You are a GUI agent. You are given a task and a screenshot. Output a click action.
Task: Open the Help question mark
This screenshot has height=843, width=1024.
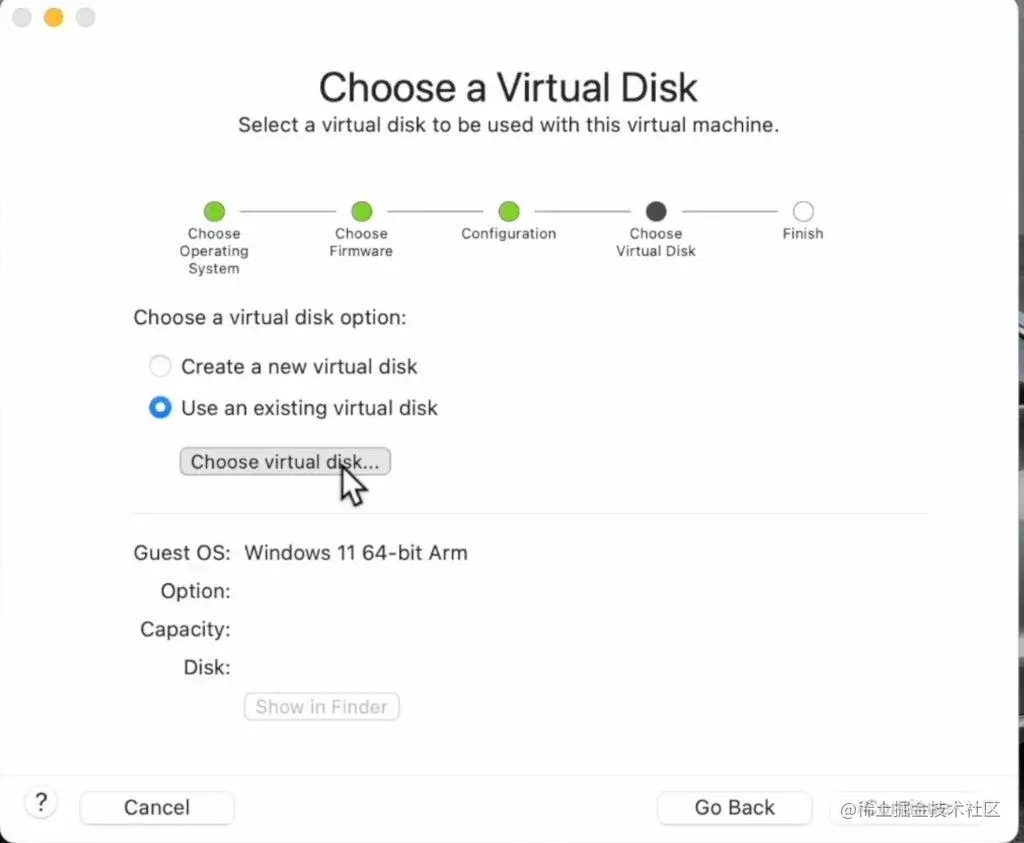40,802
